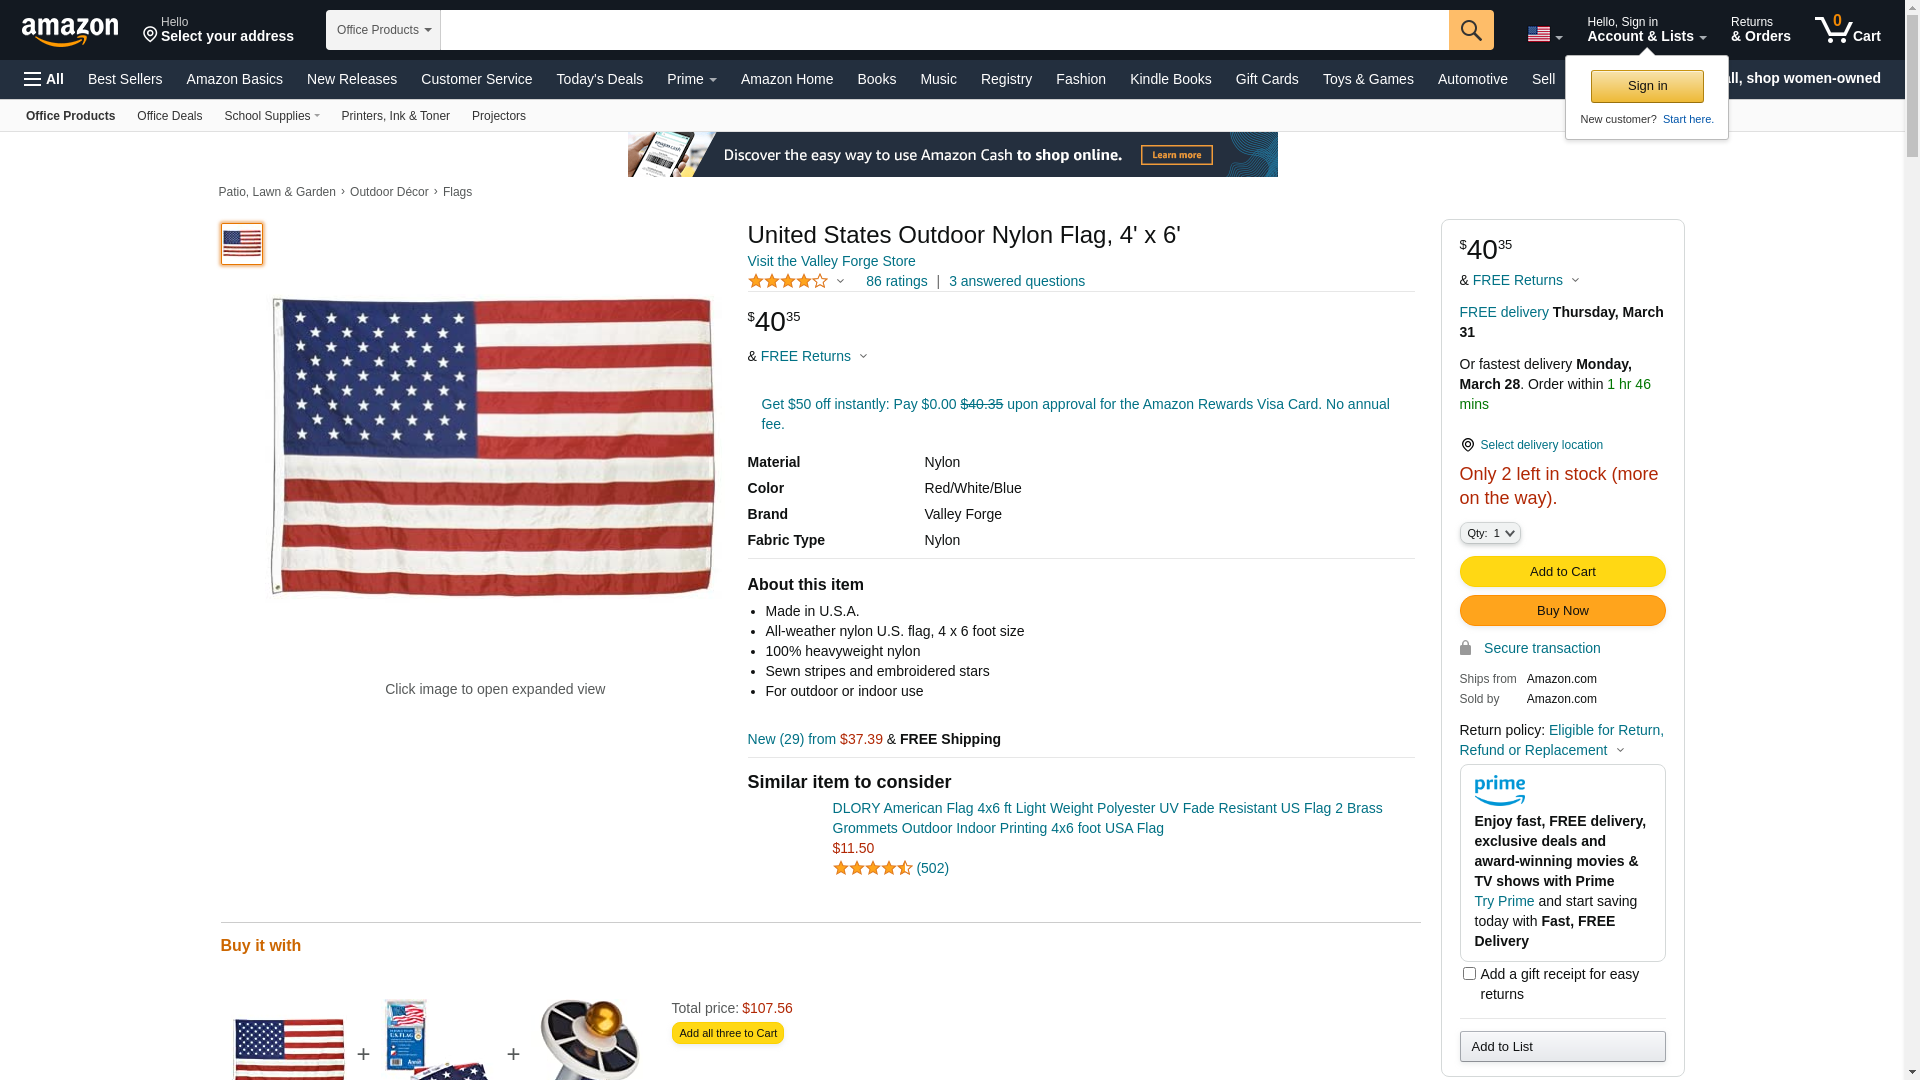Click the Add to Cart button

click(x=1562, y=572)
